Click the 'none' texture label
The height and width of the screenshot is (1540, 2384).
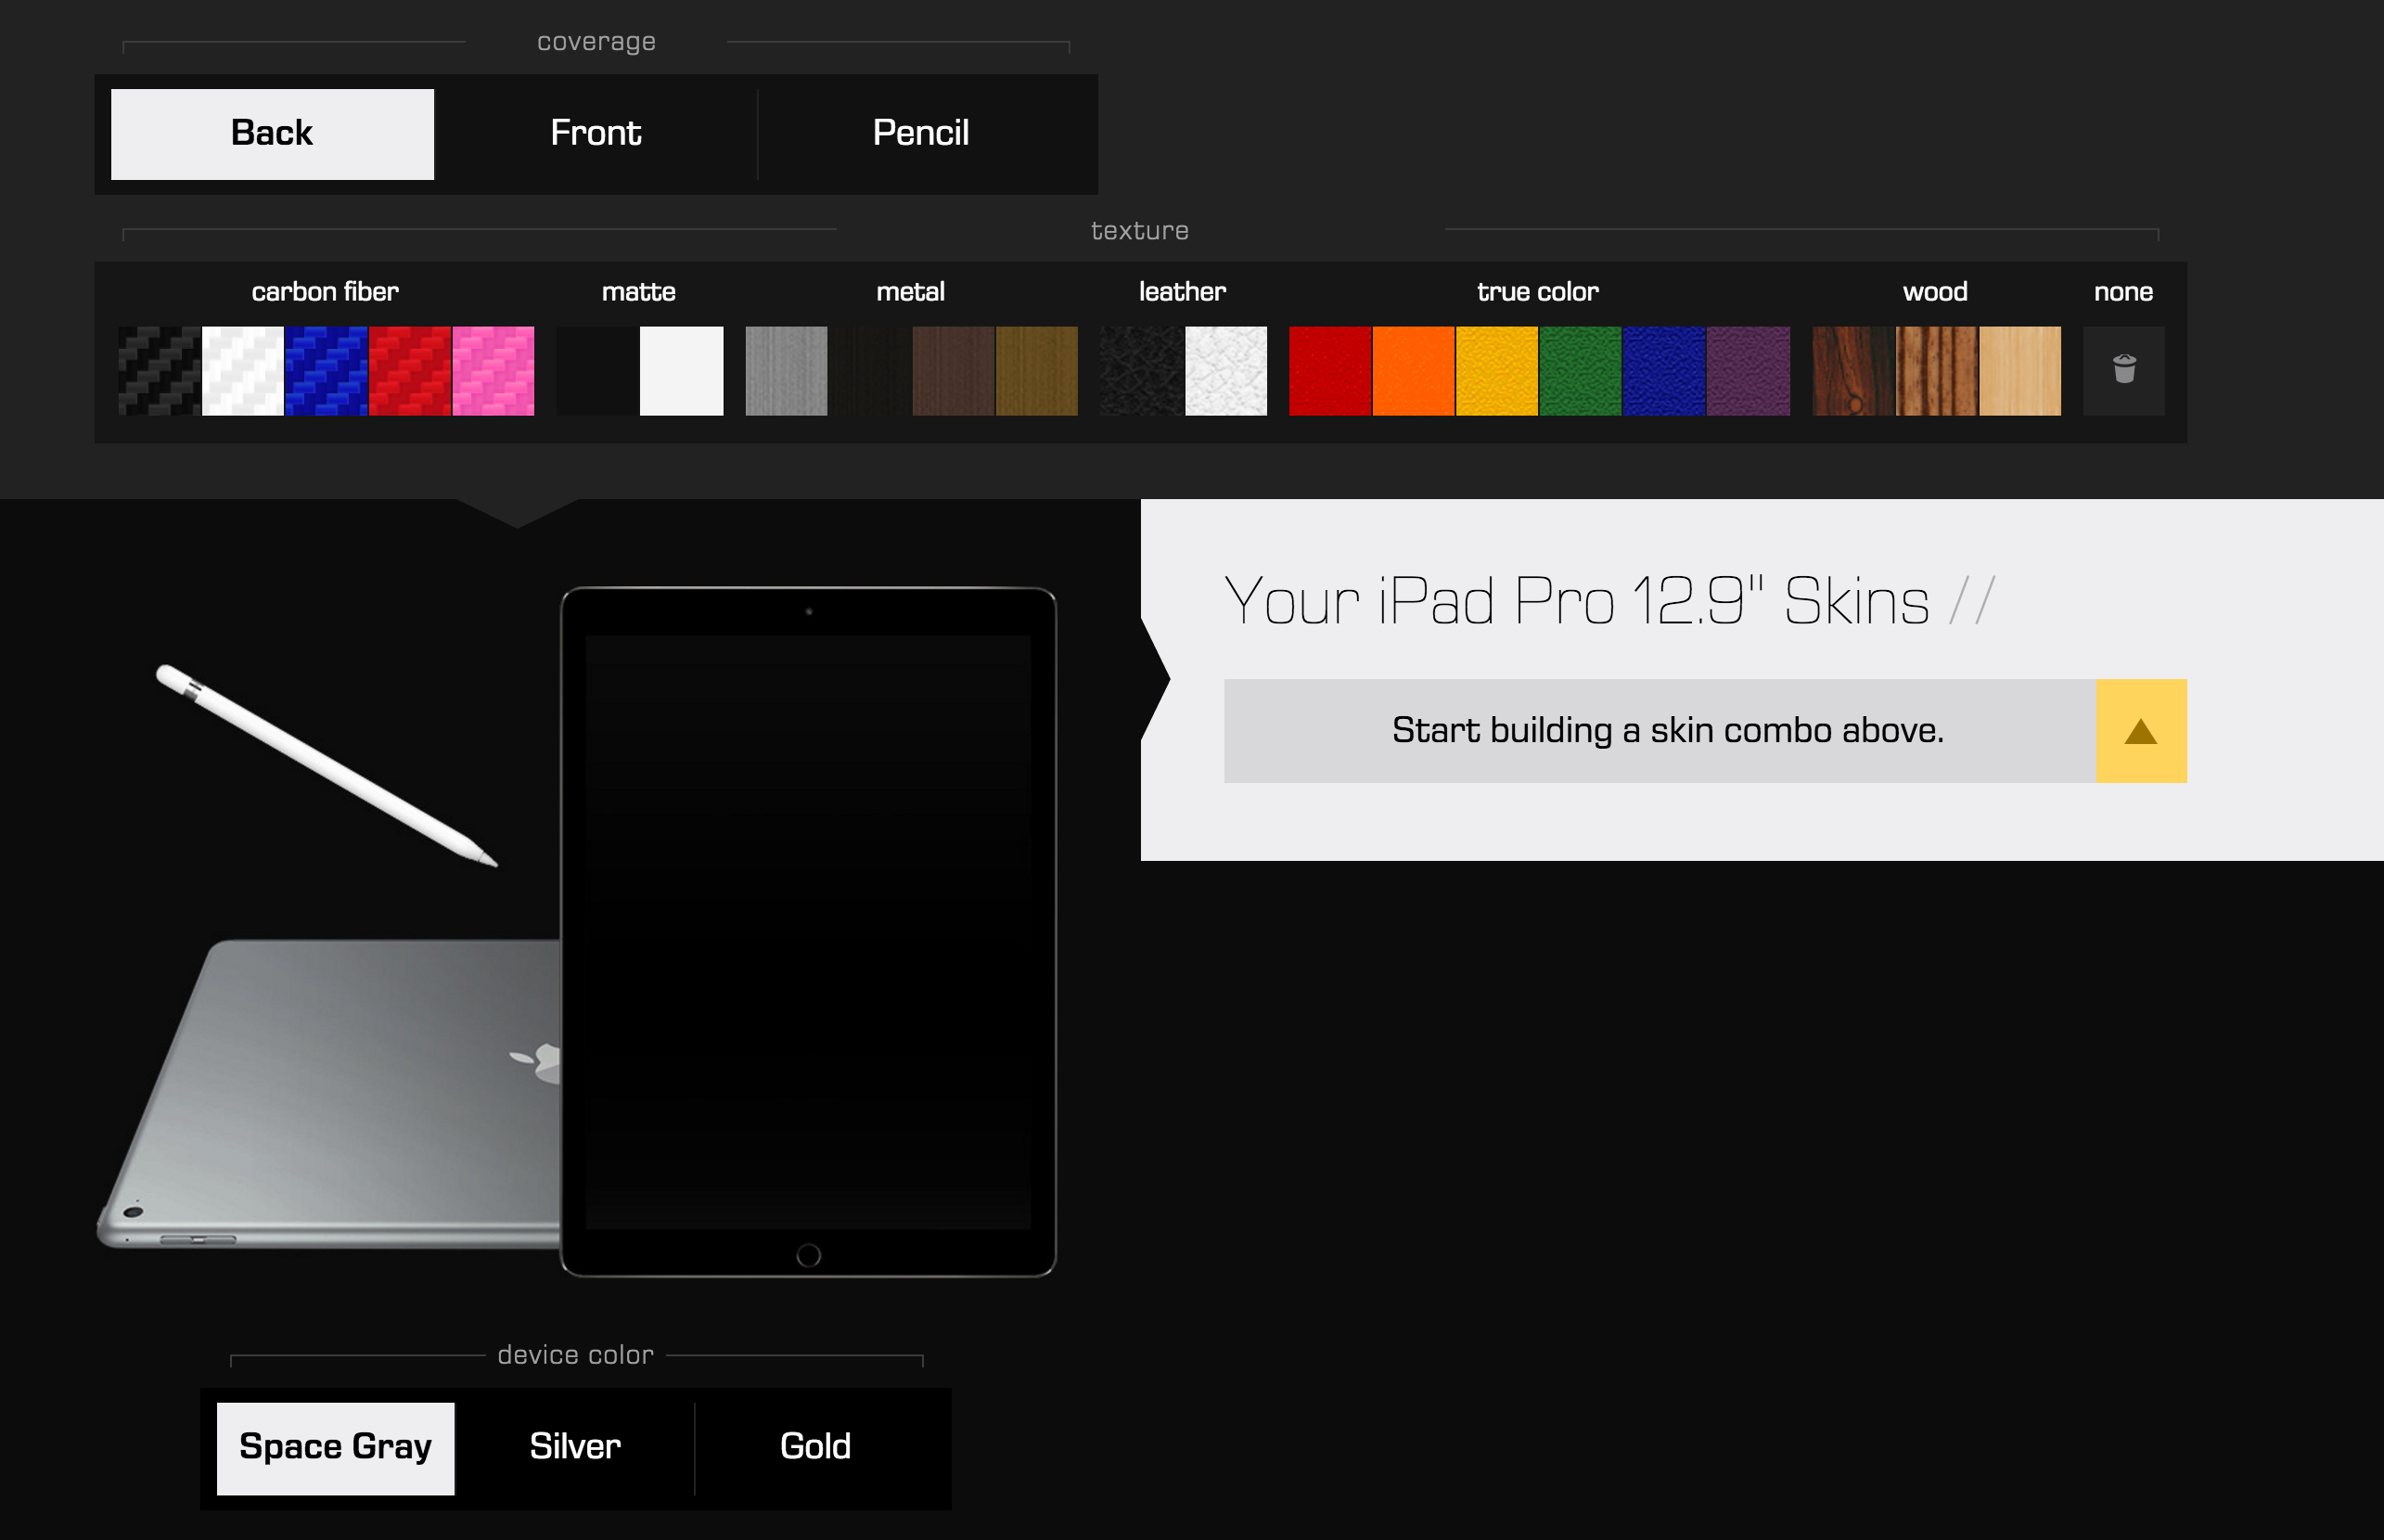point(2124,292)
